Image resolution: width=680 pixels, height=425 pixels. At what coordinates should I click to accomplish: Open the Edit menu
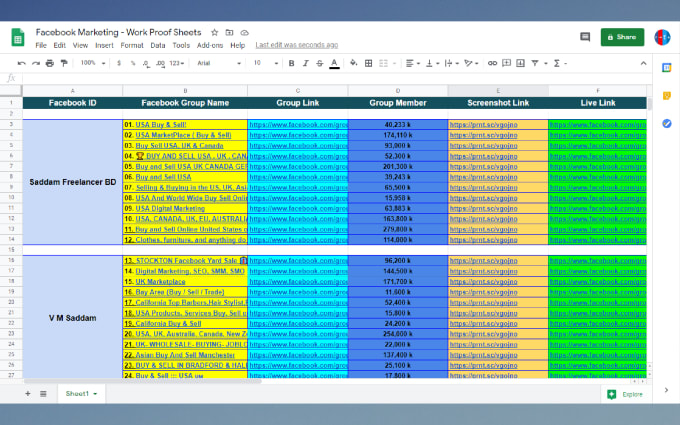pos(59,45)
